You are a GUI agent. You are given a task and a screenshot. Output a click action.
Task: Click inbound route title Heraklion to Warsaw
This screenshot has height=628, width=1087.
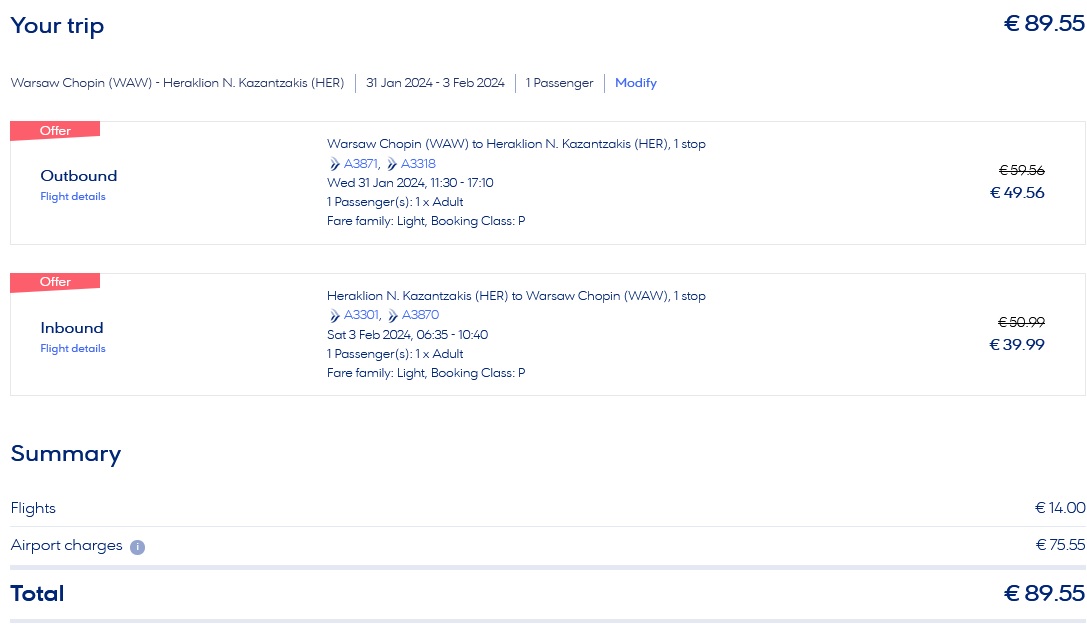(516, 296)
